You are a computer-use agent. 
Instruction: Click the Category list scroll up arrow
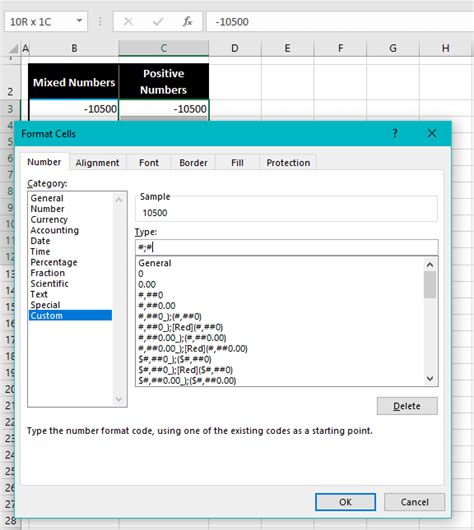click(119, 199)
